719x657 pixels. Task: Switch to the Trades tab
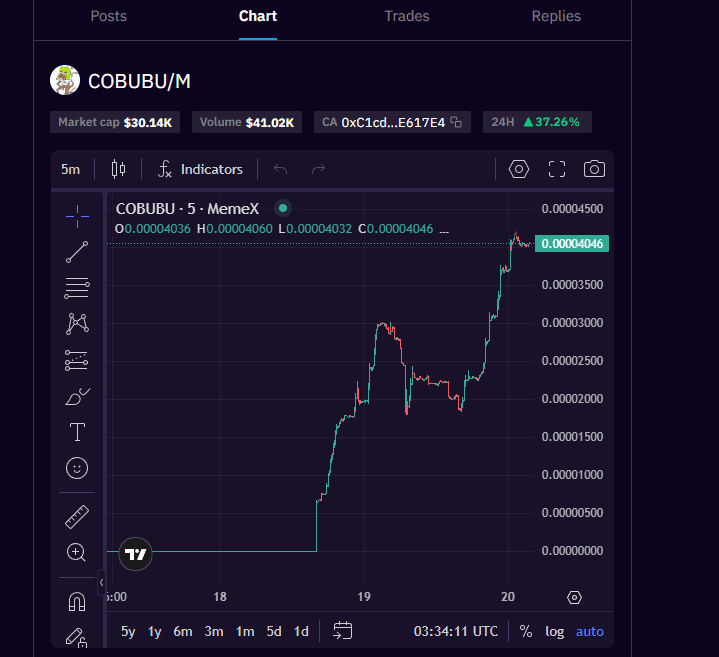click(x=407, y=16)
